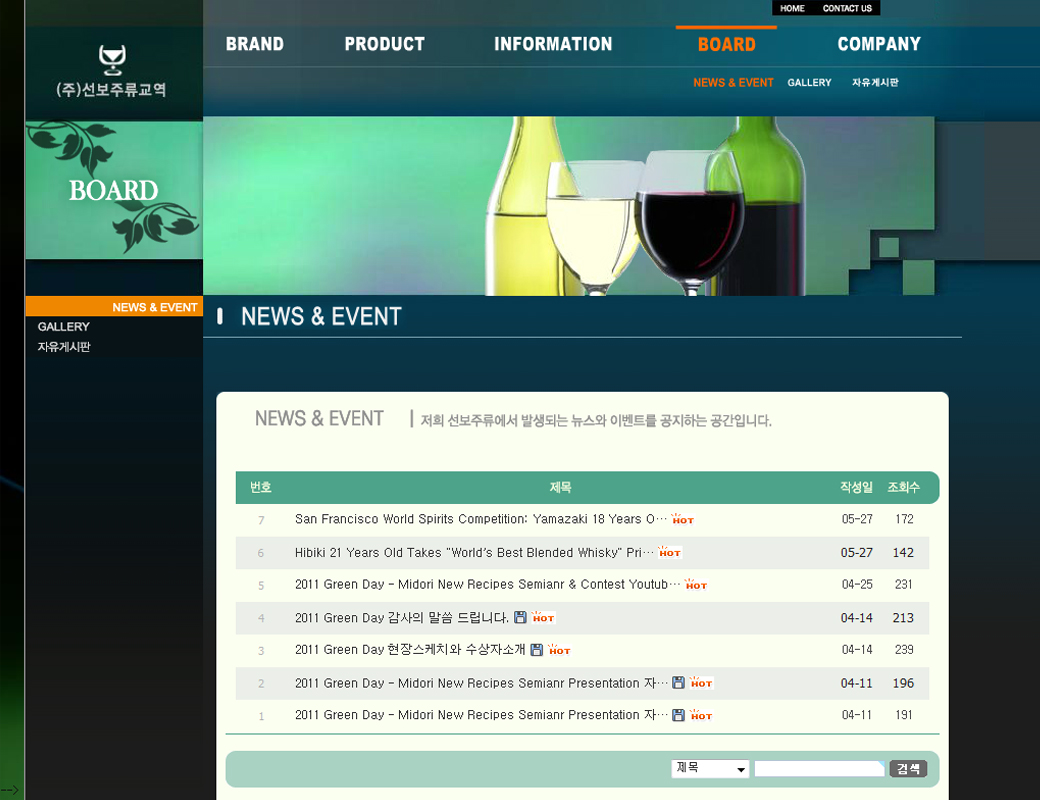Image resolution: width=1040 pixels, height=800 pixels.
Task: Click the HOT badge on the Yamazaki post
Action: click(683, 519)
